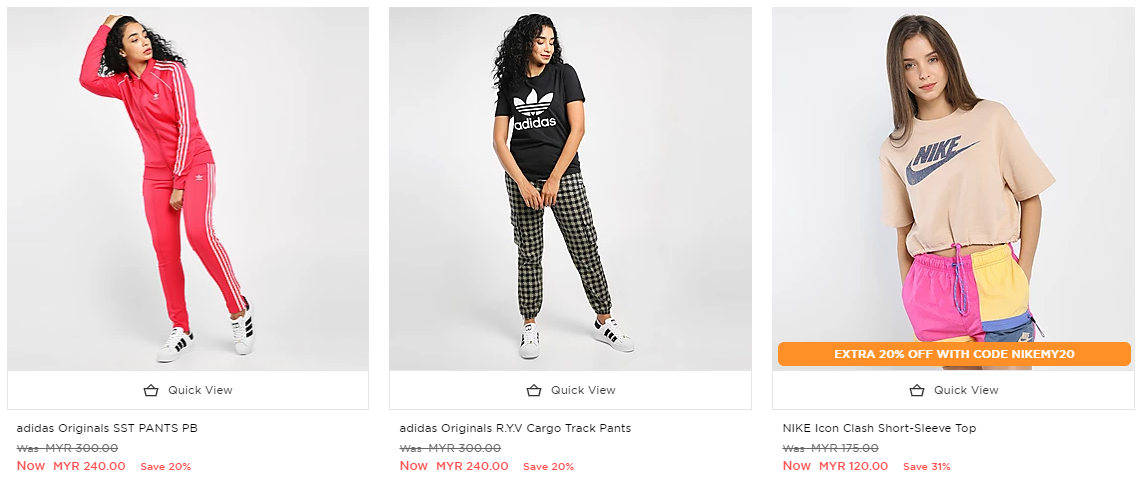Click the orange NIKEMY20 extra 20% off banner

(953, 354)
